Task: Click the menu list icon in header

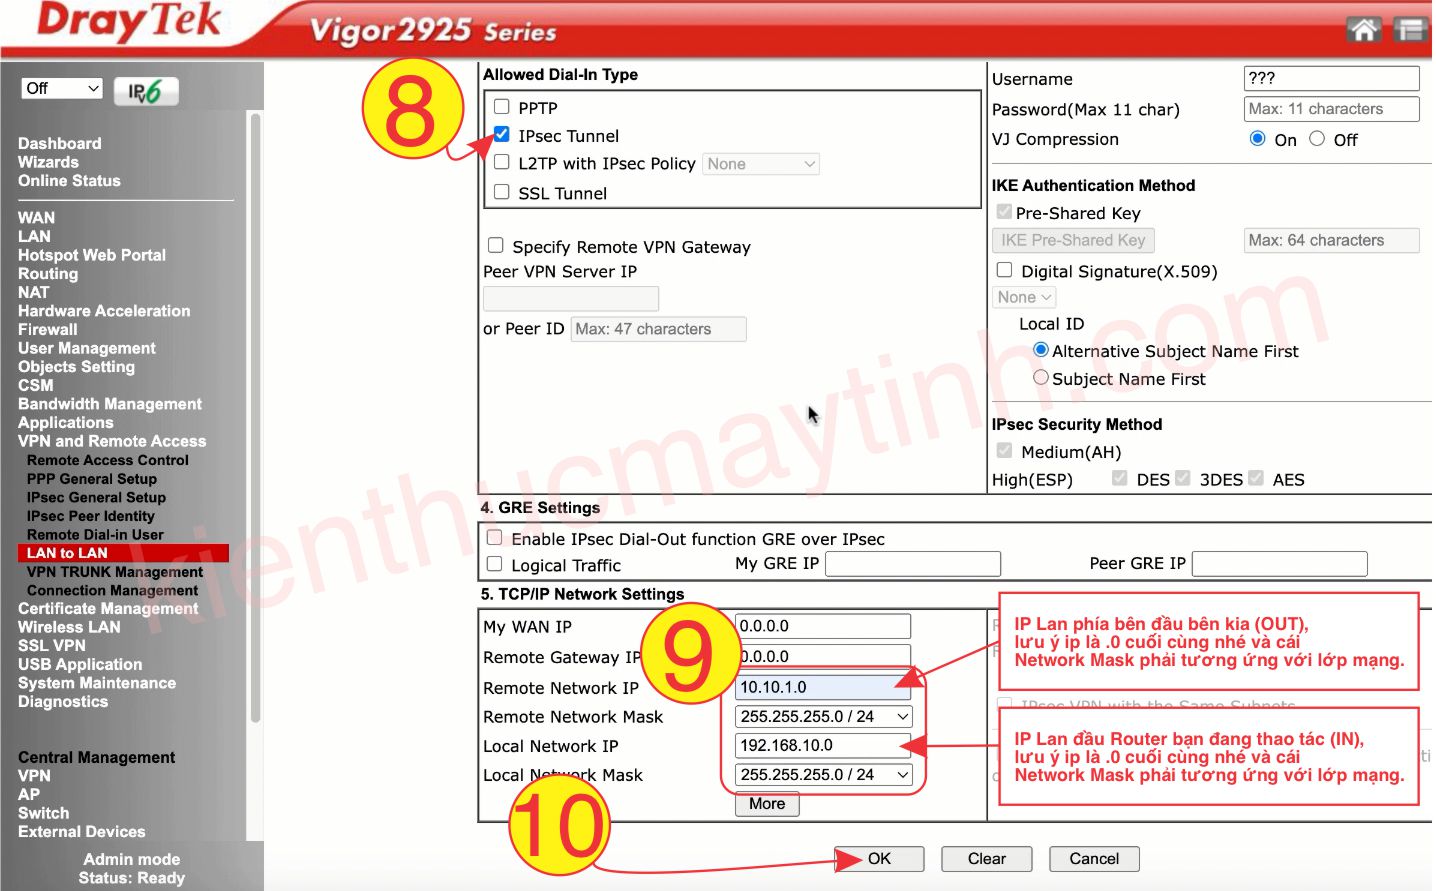Action: pyautogui.click(x=1410, y=30)
